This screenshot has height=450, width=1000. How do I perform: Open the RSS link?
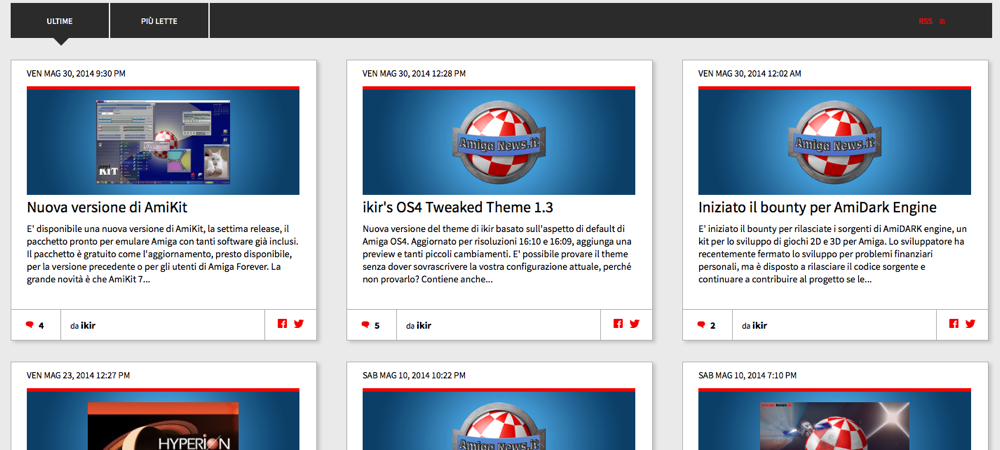(925, 21)
